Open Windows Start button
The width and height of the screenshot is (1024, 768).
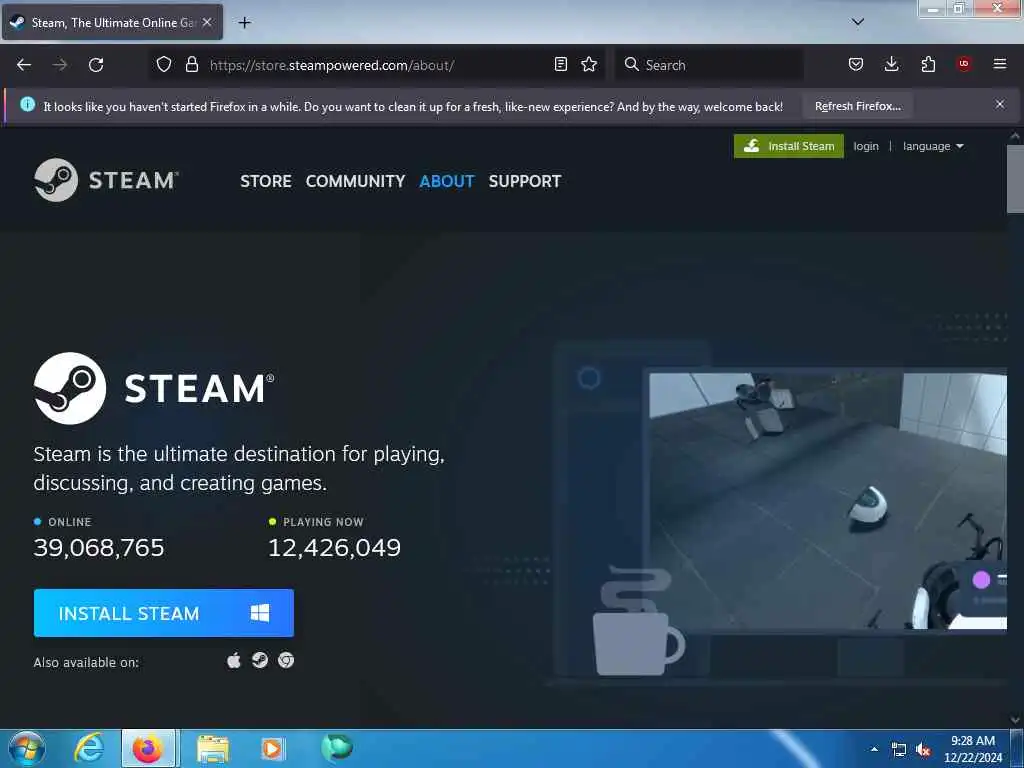[x=27, y=748]
